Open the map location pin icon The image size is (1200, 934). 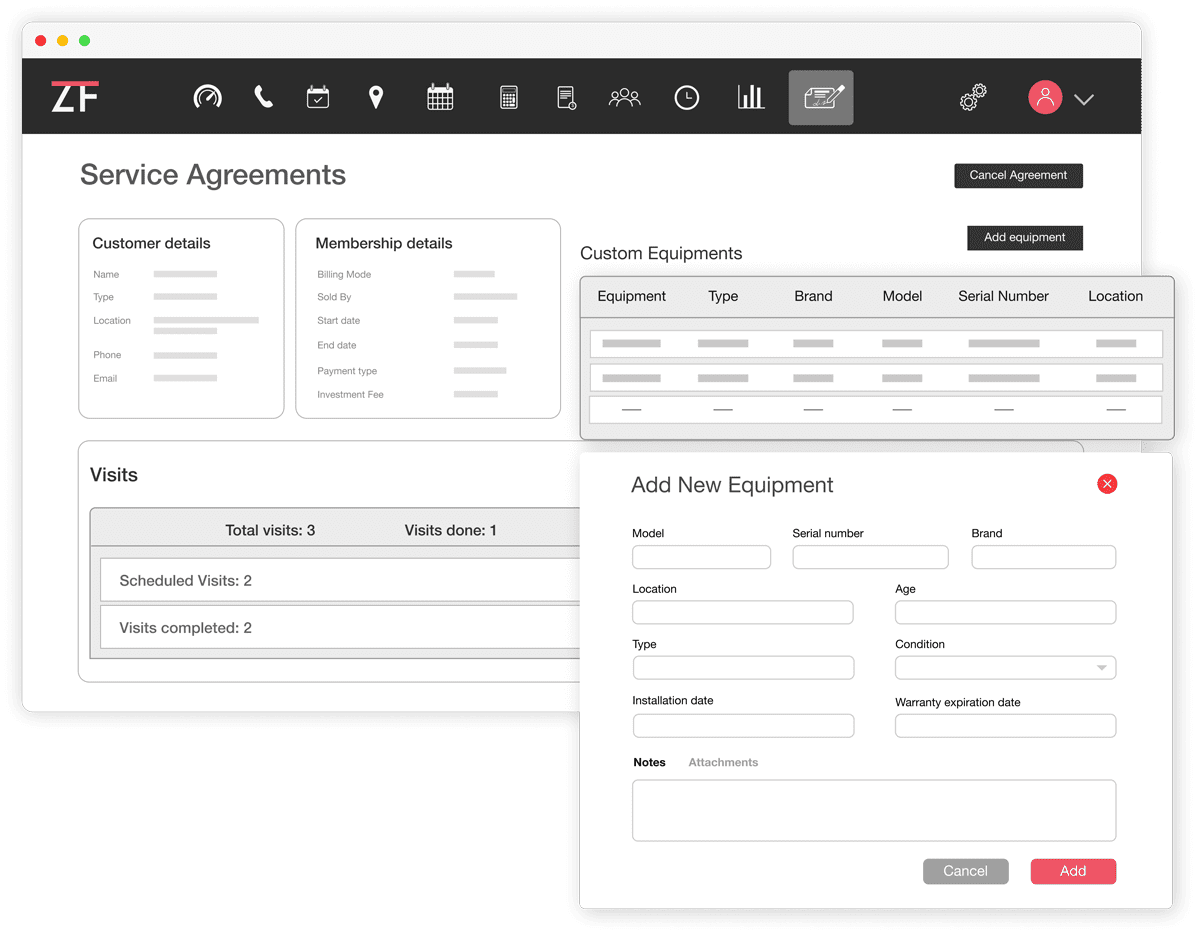click(376, 97)
